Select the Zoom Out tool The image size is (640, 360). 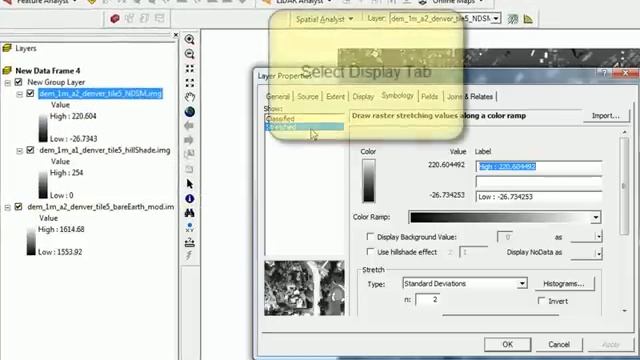click(189, 54)
